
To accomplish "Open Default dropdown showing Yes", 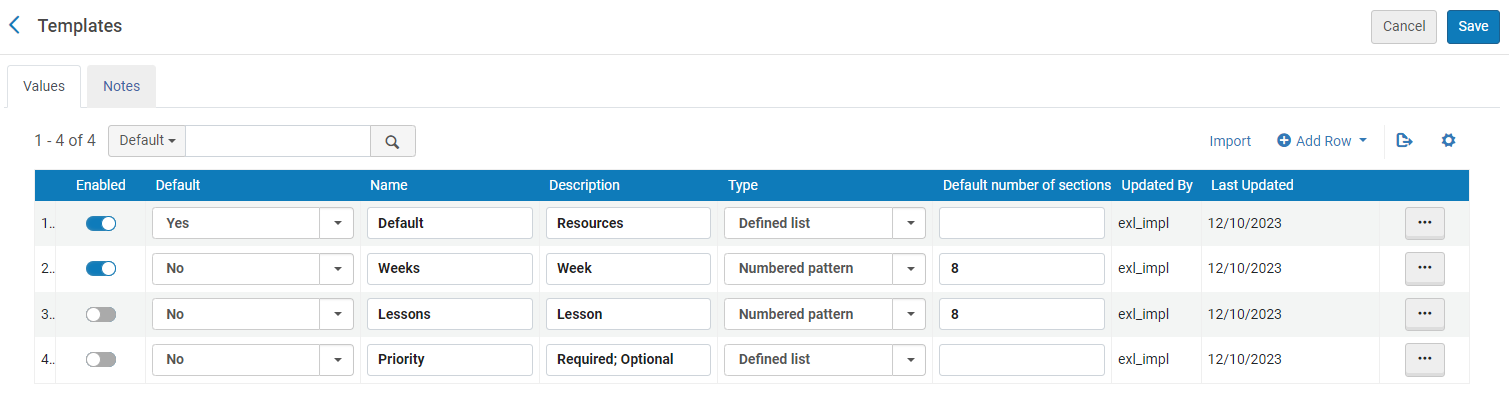I will click(x=253, y=223).
